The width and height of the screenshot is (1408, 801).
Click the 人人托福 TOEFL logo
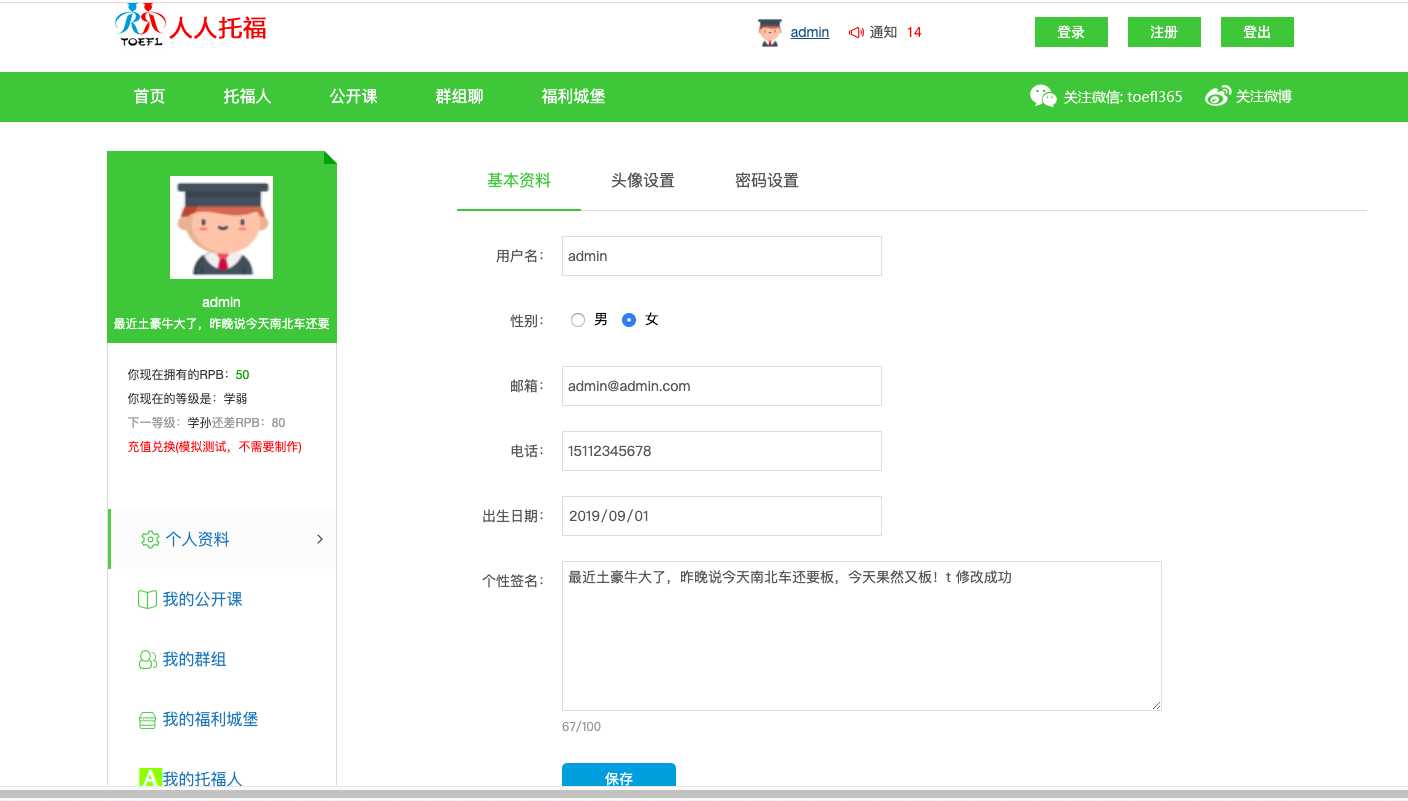click(x=191, y=25)
